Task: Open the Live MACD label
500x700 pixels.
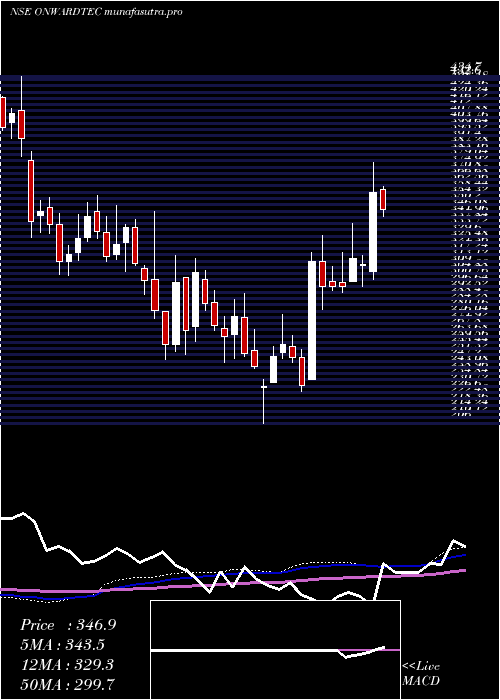Action: tap(421, 674)
